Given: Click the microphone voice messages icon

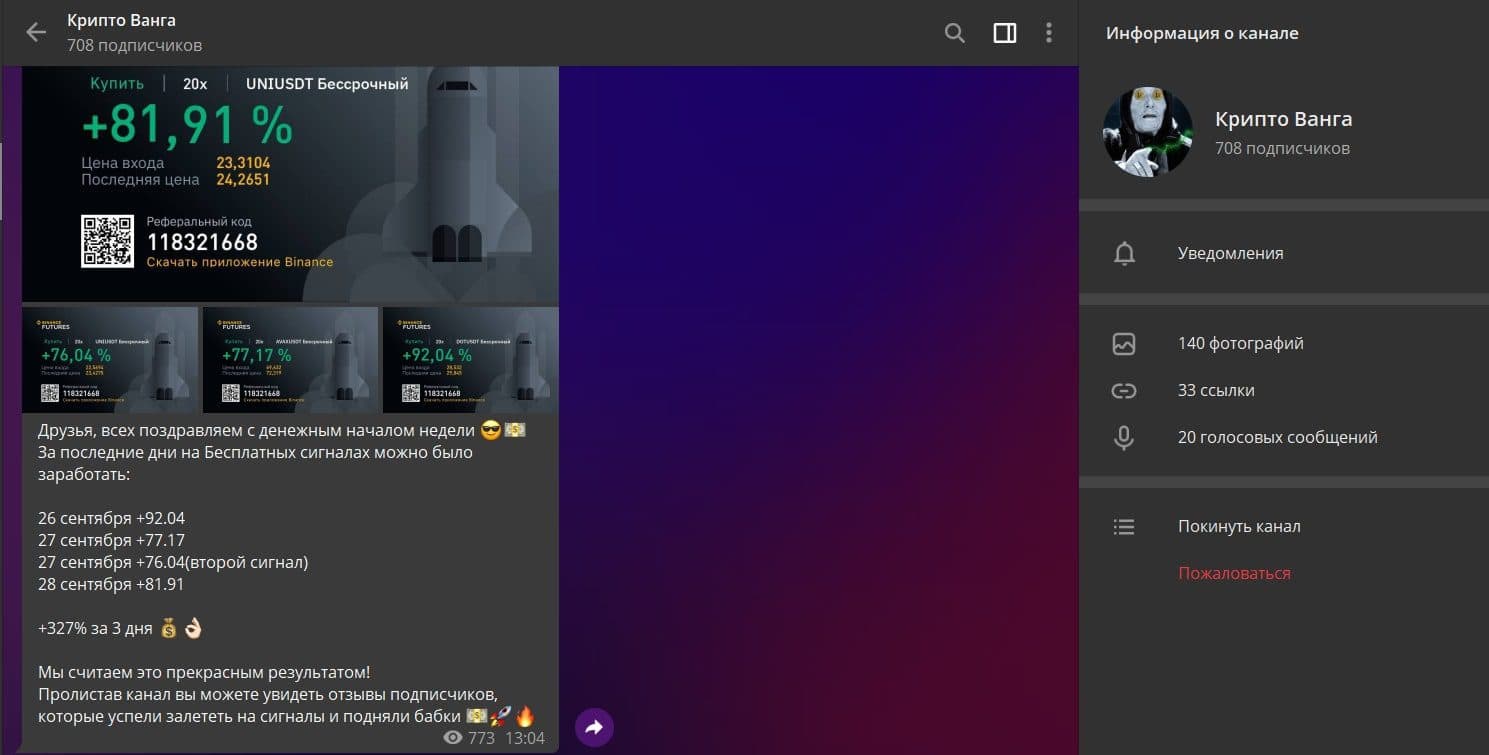Looking at the screenshot, I should [x=1124, y=437].
